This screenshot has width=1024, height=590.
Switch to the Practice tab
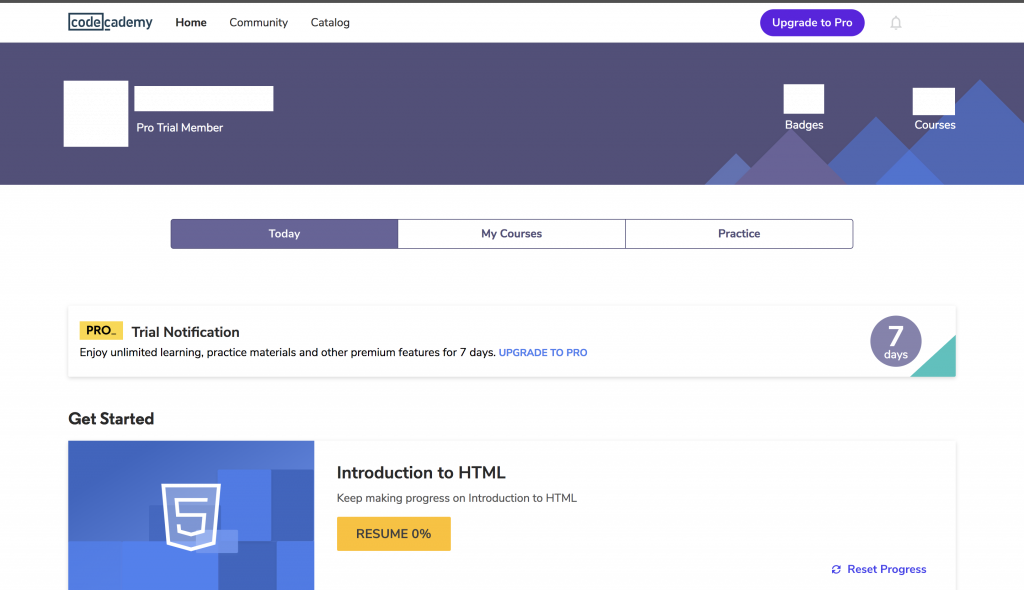pos(739,234)
